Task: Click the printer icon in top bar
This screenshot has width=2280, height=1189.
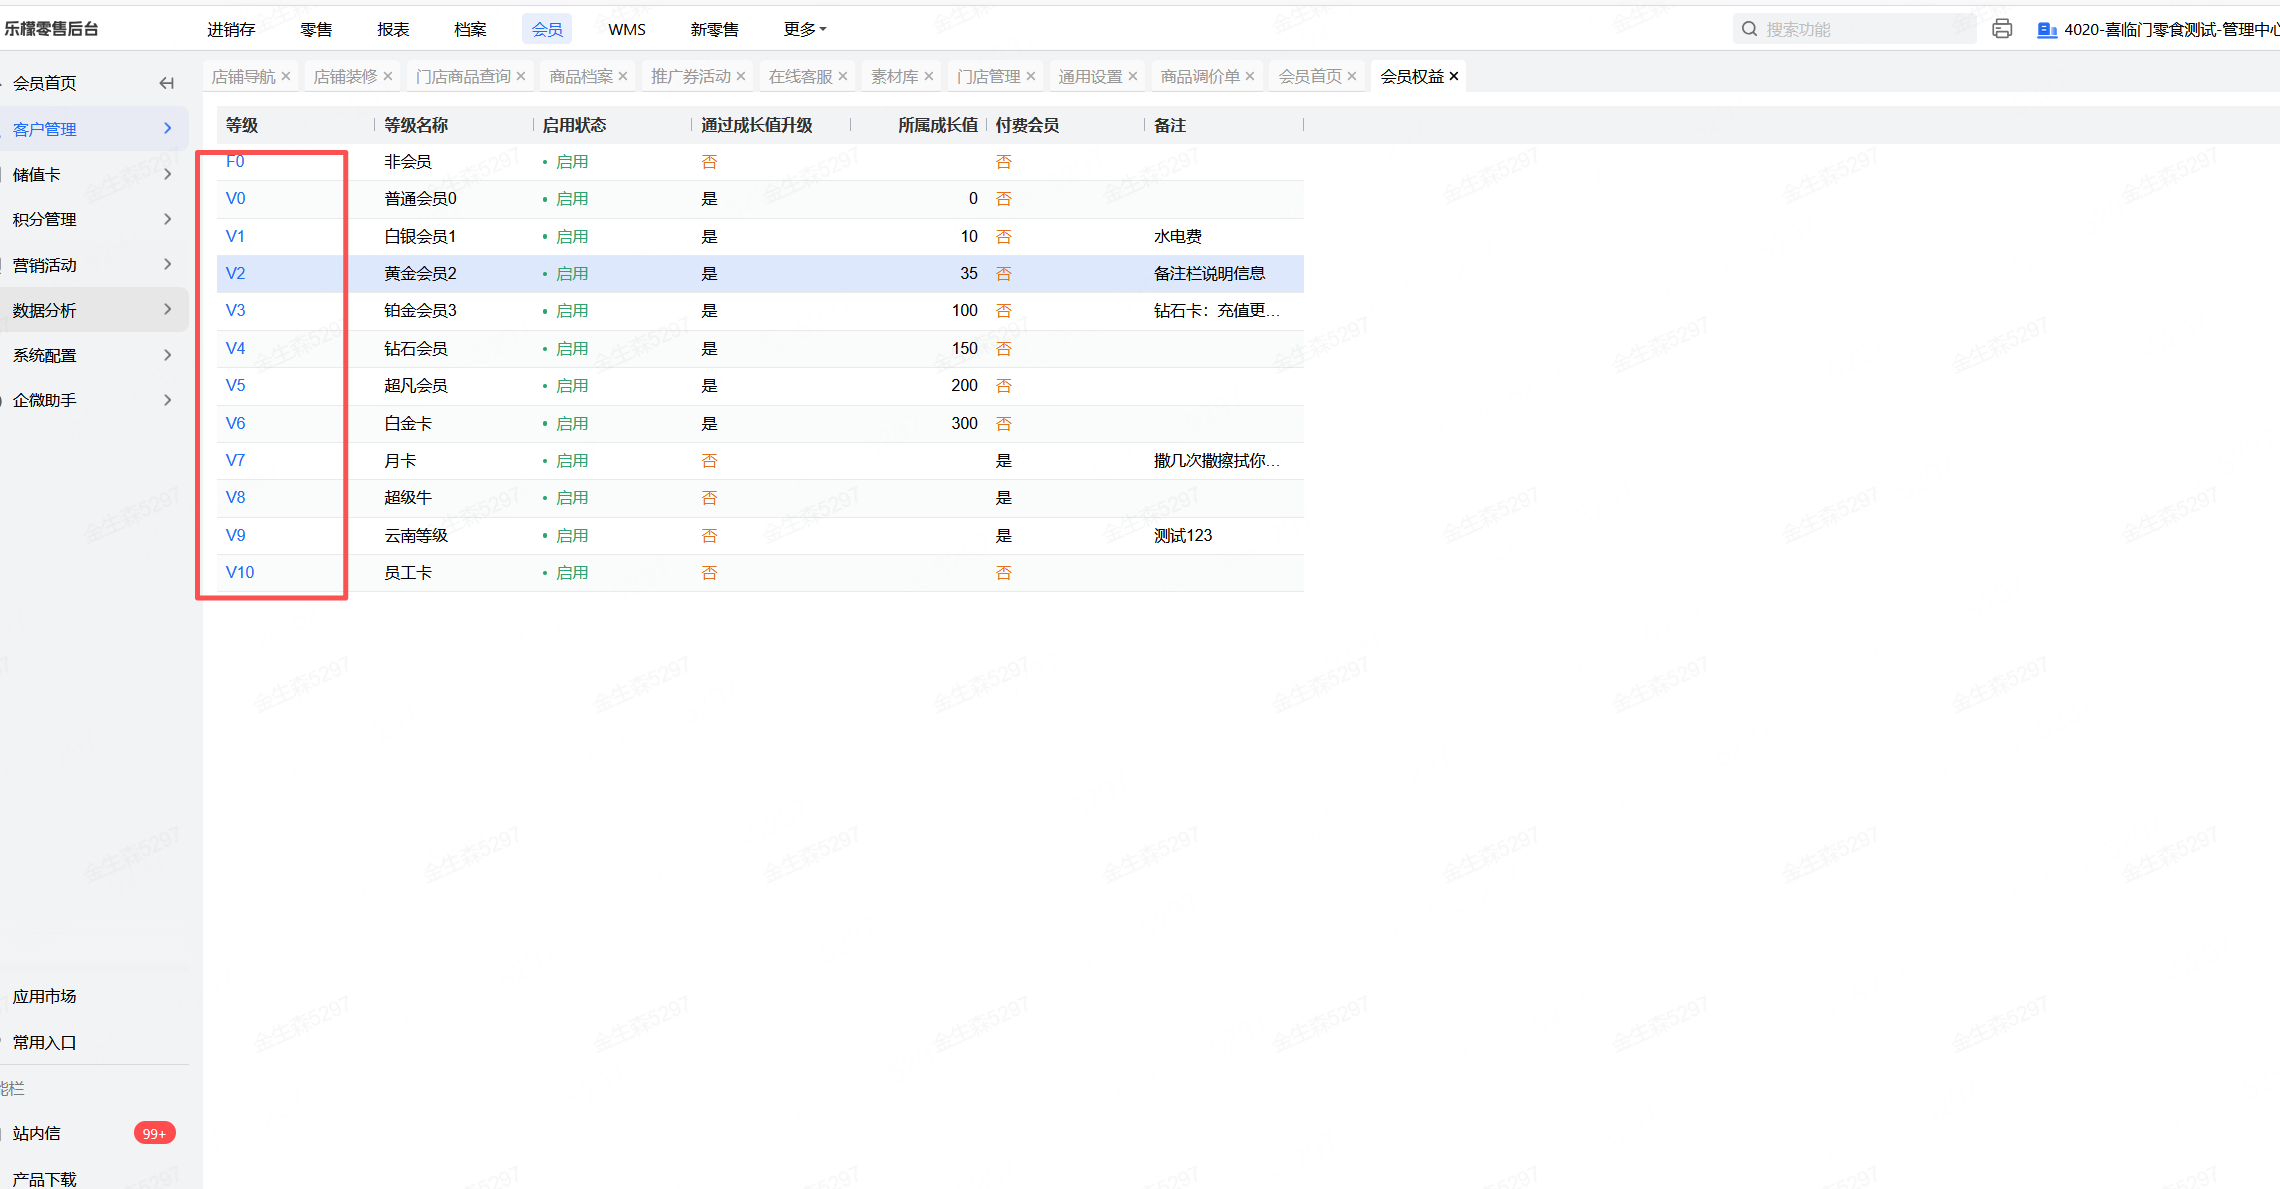Action: [2001, 29]
